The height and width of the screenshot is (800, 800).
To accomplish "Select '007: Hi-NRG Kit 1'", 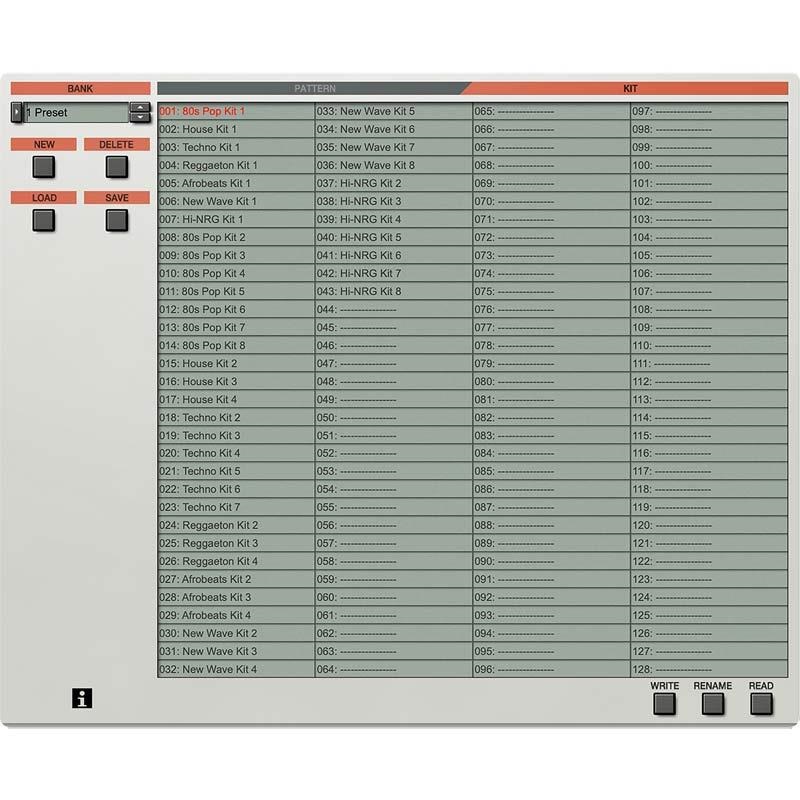I will click(x=236, y=219).
